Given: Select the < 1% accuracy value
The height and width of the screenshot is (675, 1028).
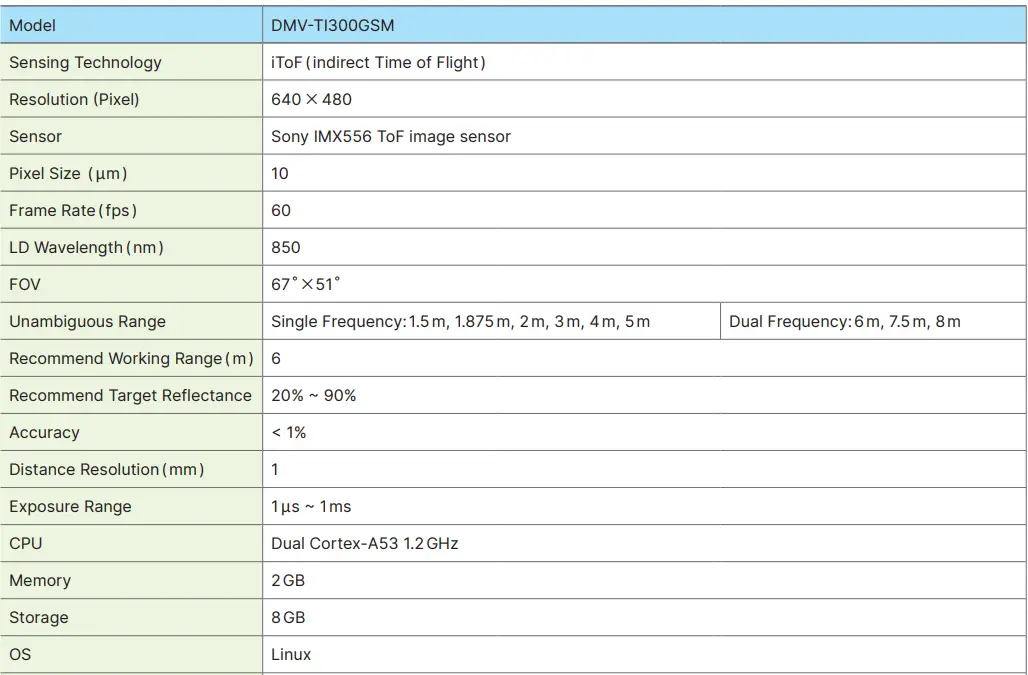Looking at the screenshot, I should (x=288, y=432).
